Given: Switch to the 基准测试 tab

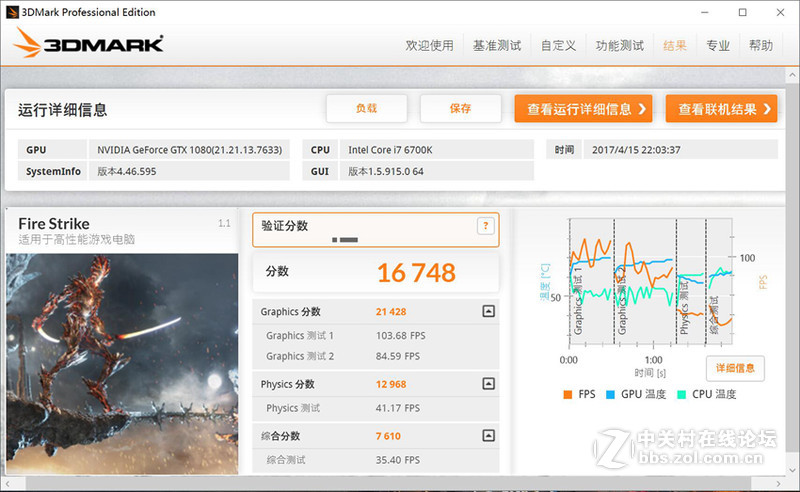Looking at the screenshot, I should (497, 45).
